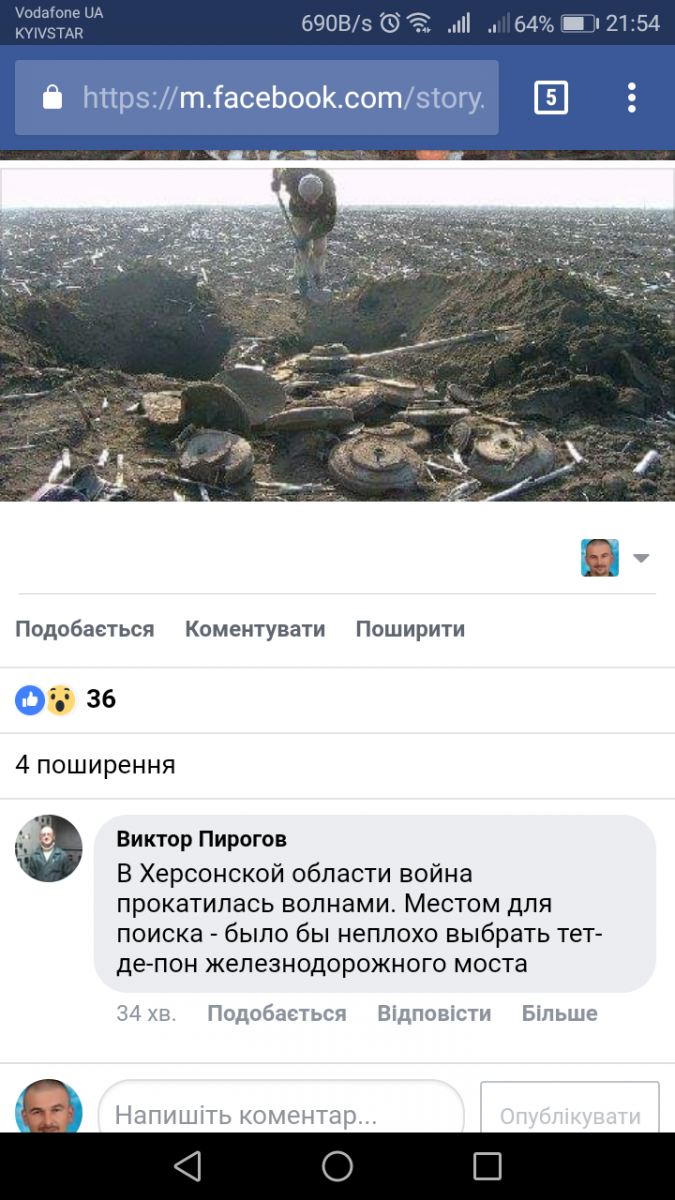Click Подобається under the post

tap(85, 629)
